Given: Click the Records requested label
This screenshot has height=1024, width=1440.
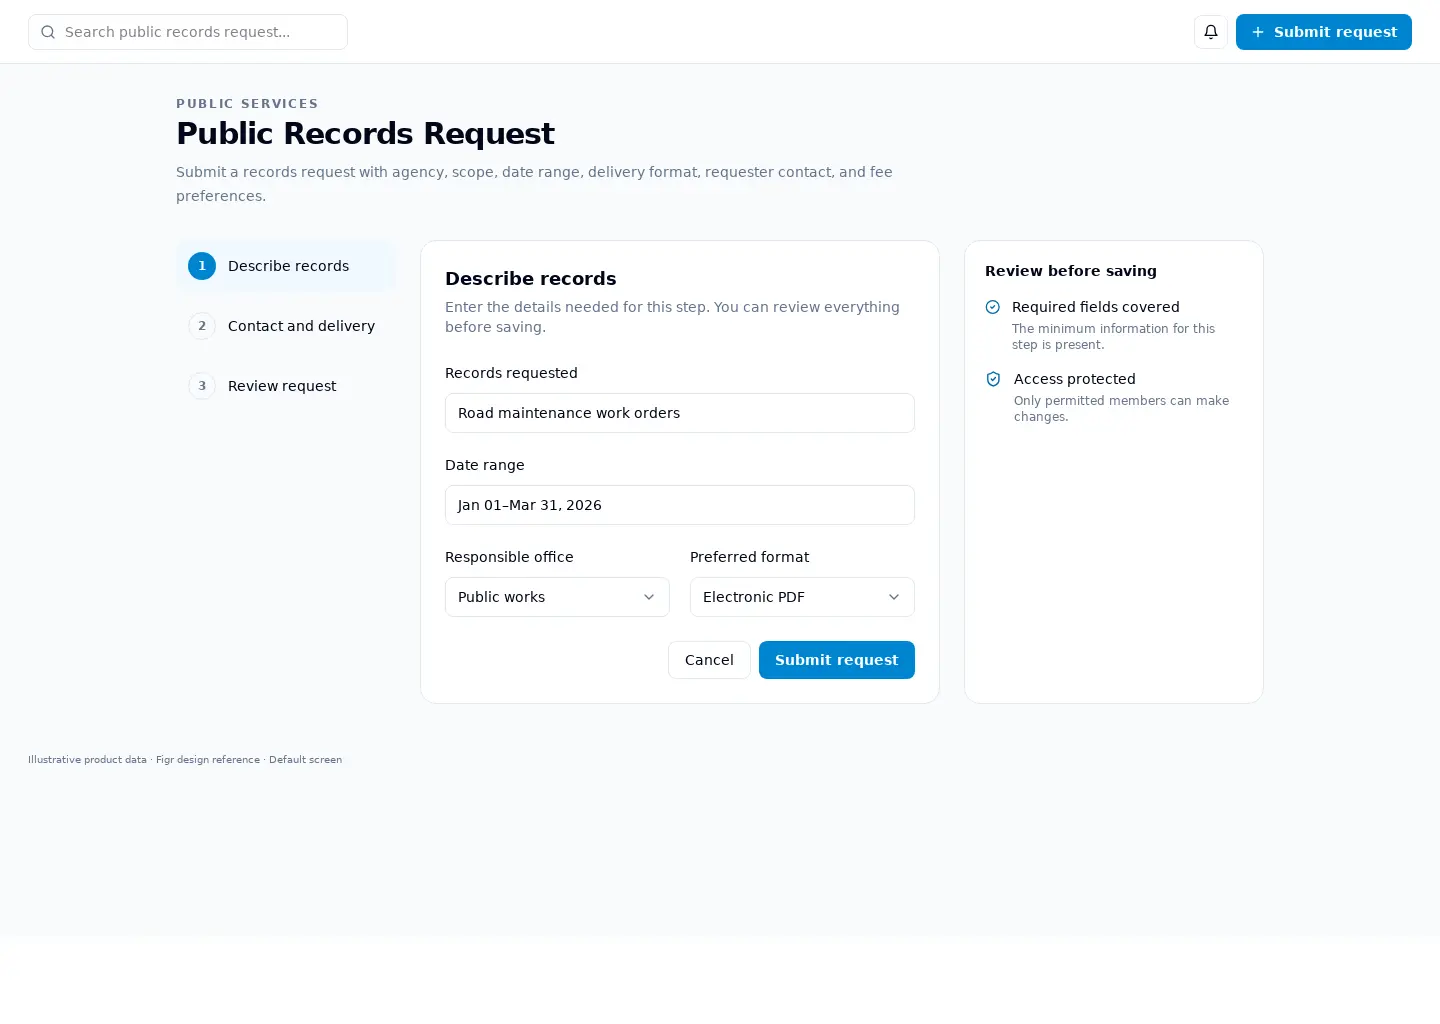Looking at the screenshot, I should (511, 373).
